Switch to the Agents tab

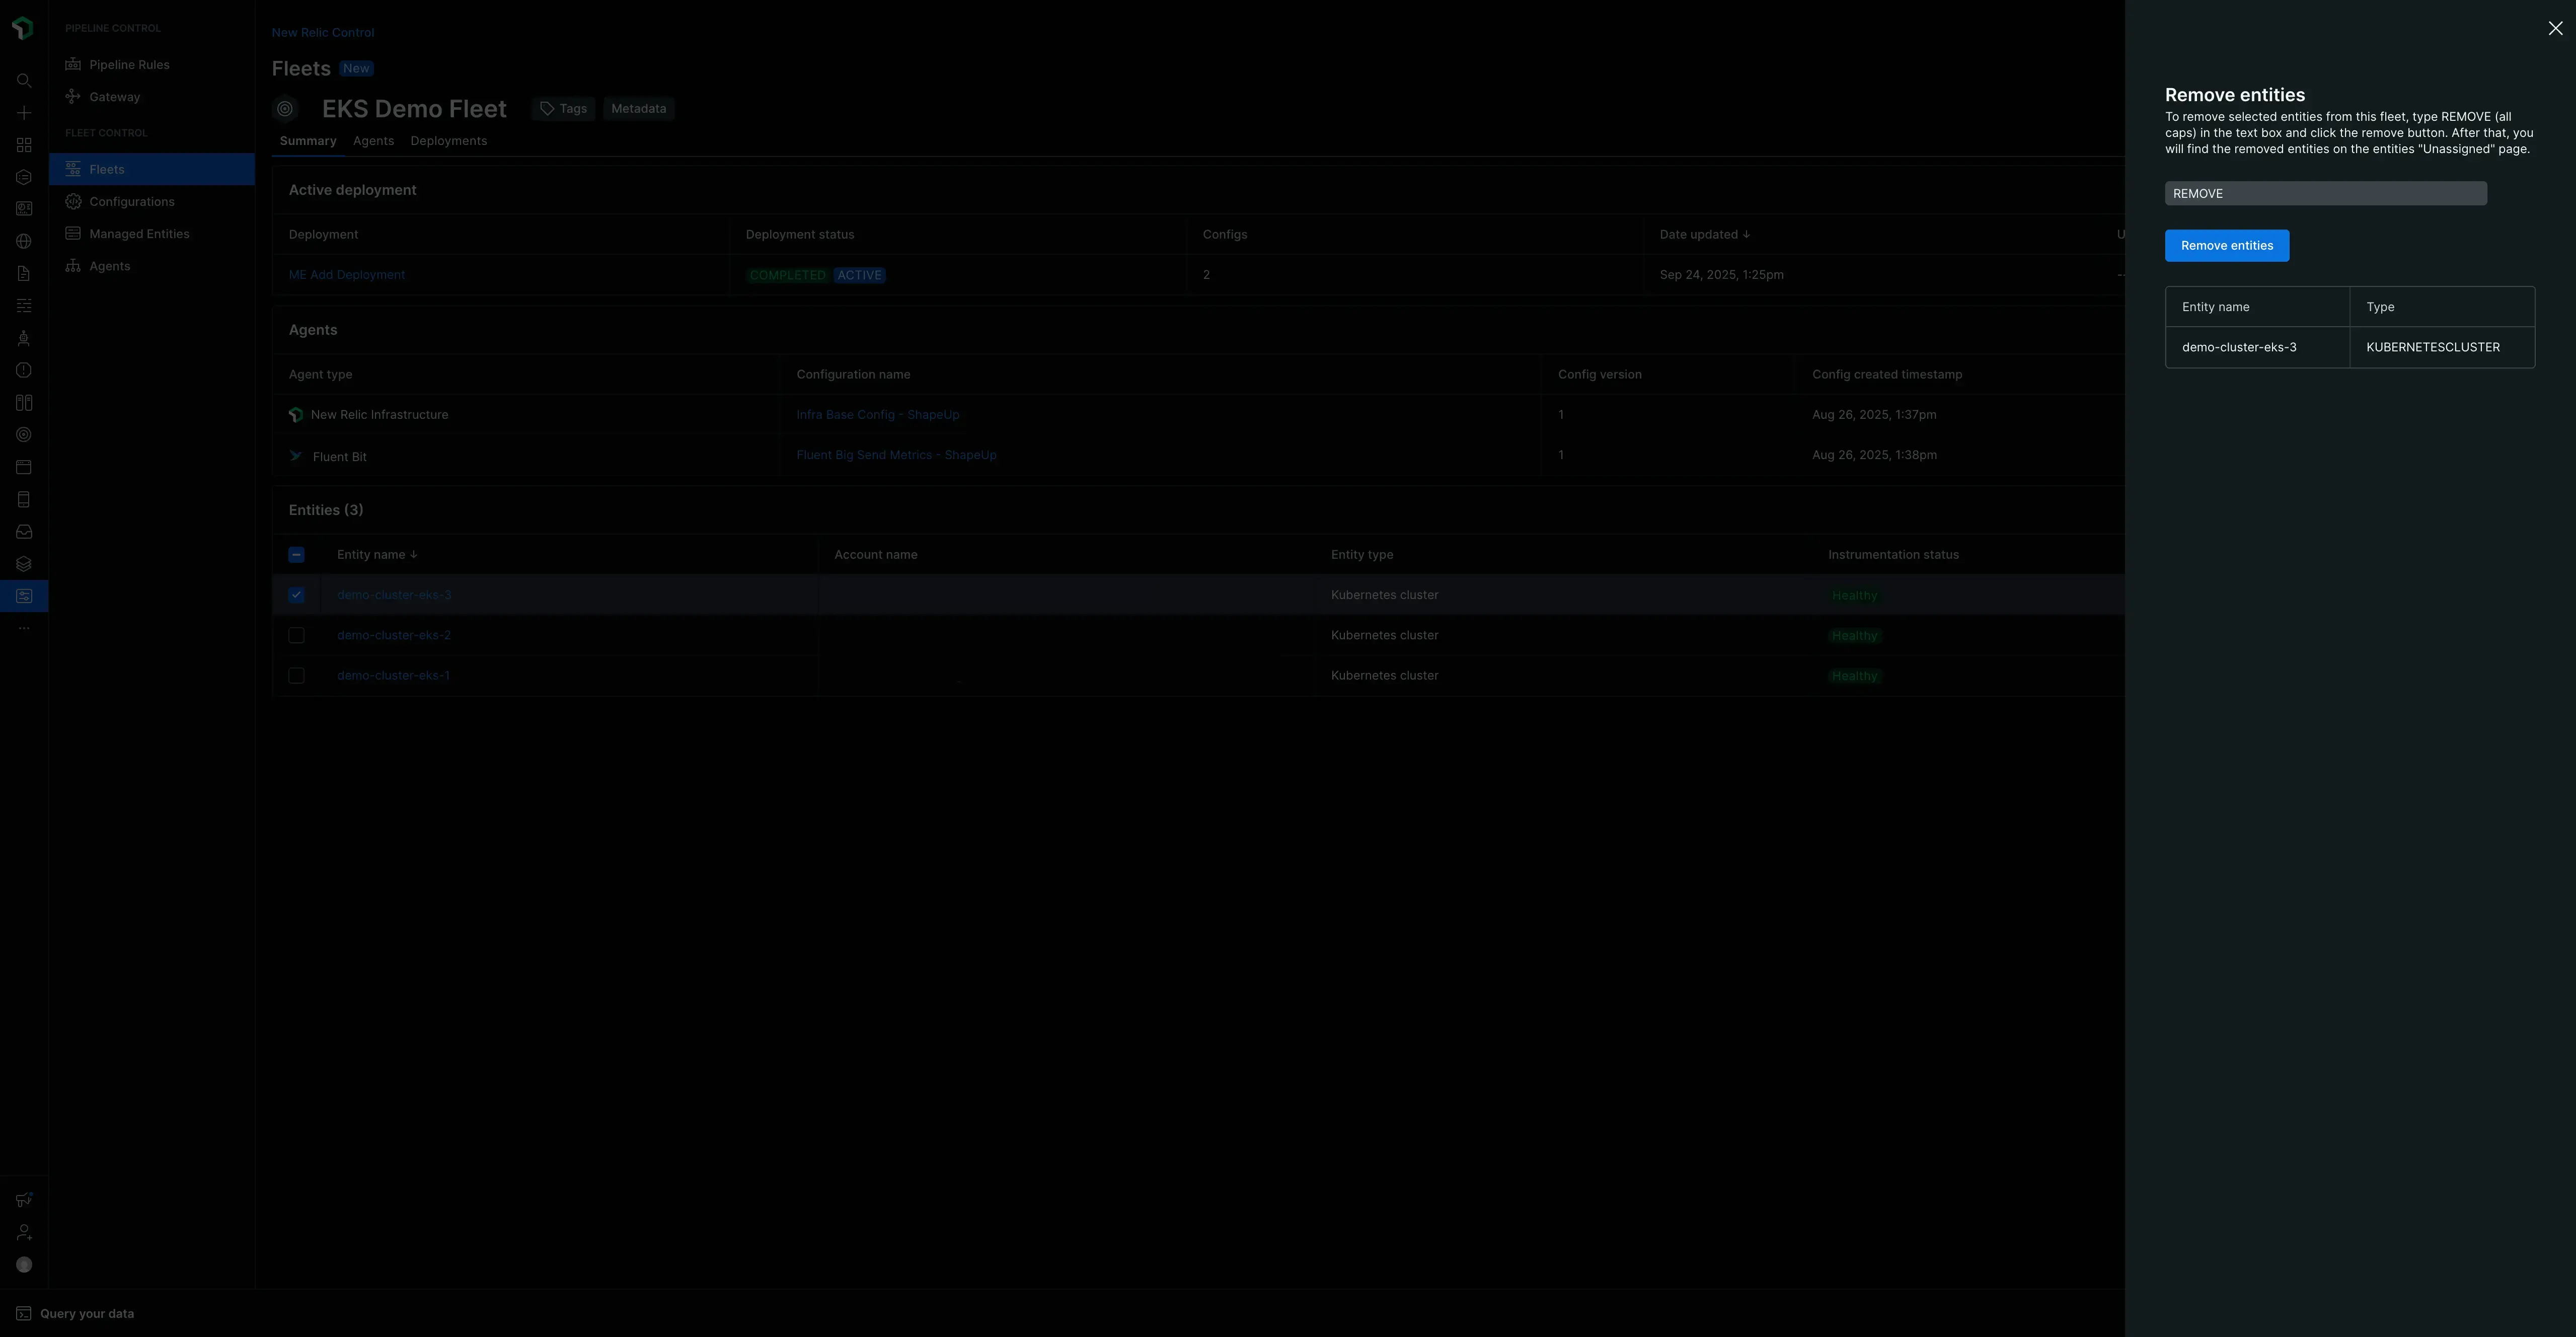tap(373, 141)
